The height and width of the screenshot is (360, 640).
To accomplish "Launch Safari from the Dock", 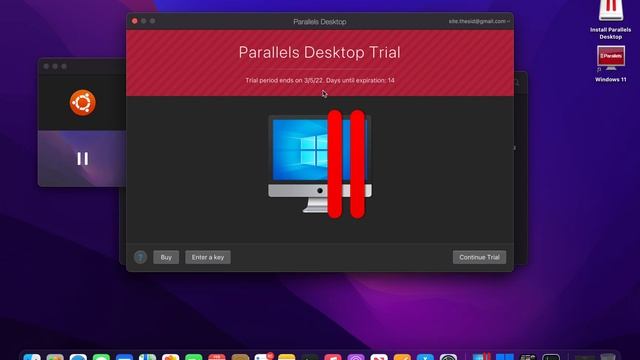I will tap(78, 357).
